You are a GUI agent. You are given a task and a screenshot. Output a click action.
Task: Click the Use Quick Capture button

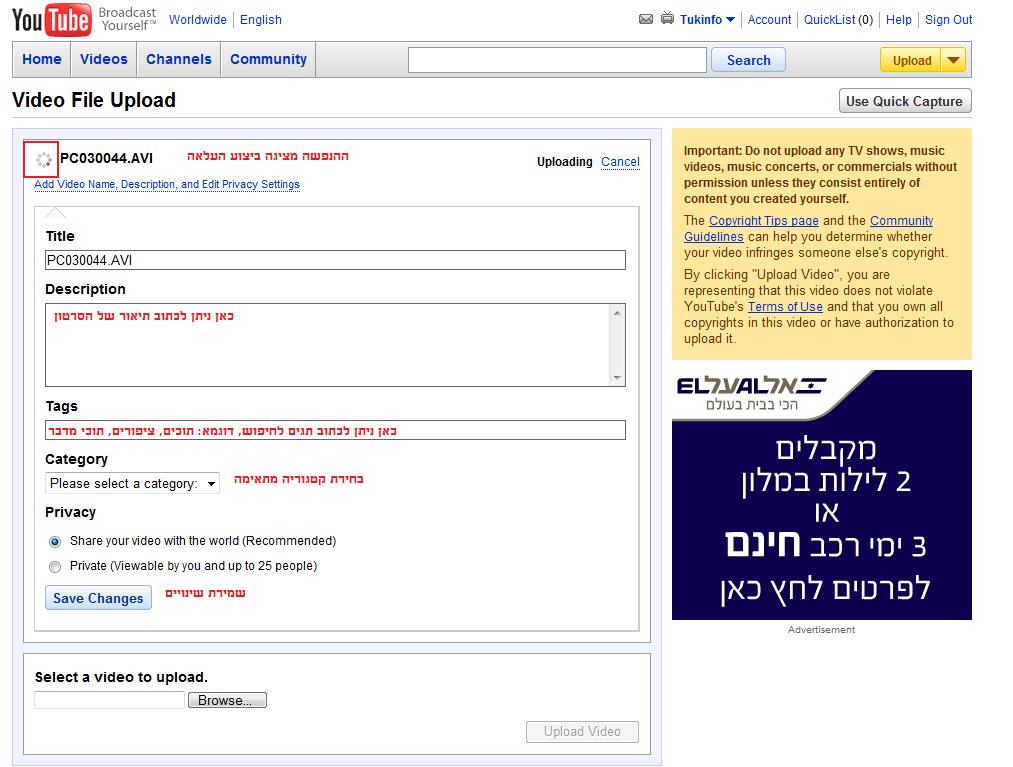coord(904,101)
